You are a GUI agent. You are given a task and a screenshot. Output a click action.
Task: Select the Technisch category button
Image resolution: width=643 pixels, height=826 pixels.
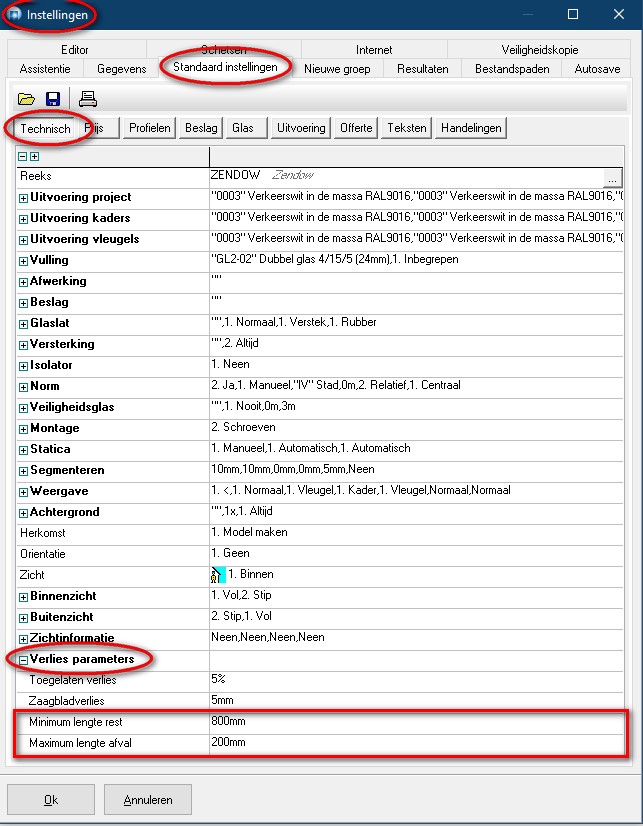point(45,128)
